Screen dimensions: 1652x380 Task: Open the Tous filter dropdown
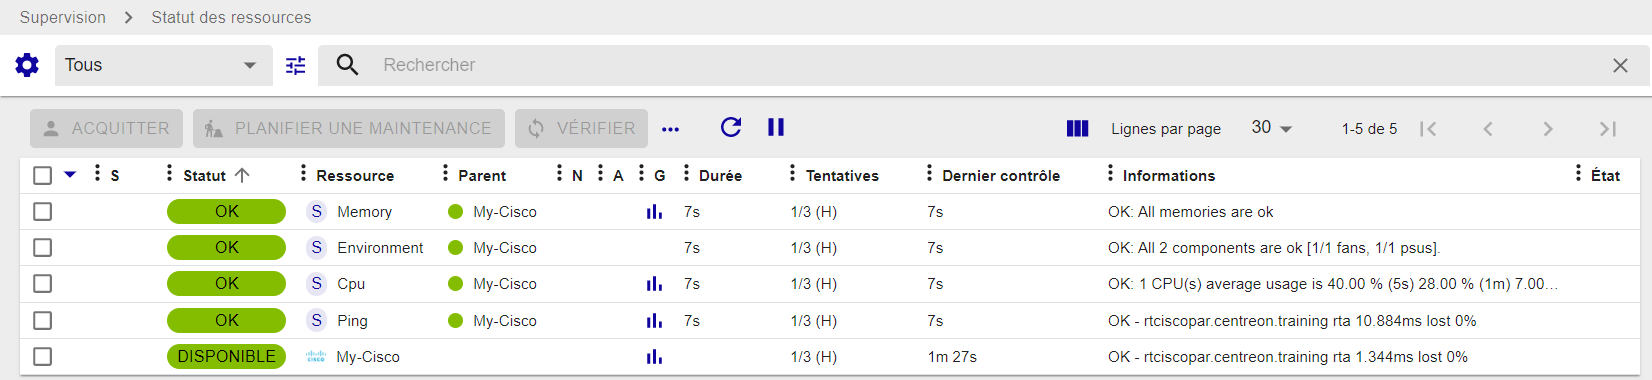(x=163, y=65)
